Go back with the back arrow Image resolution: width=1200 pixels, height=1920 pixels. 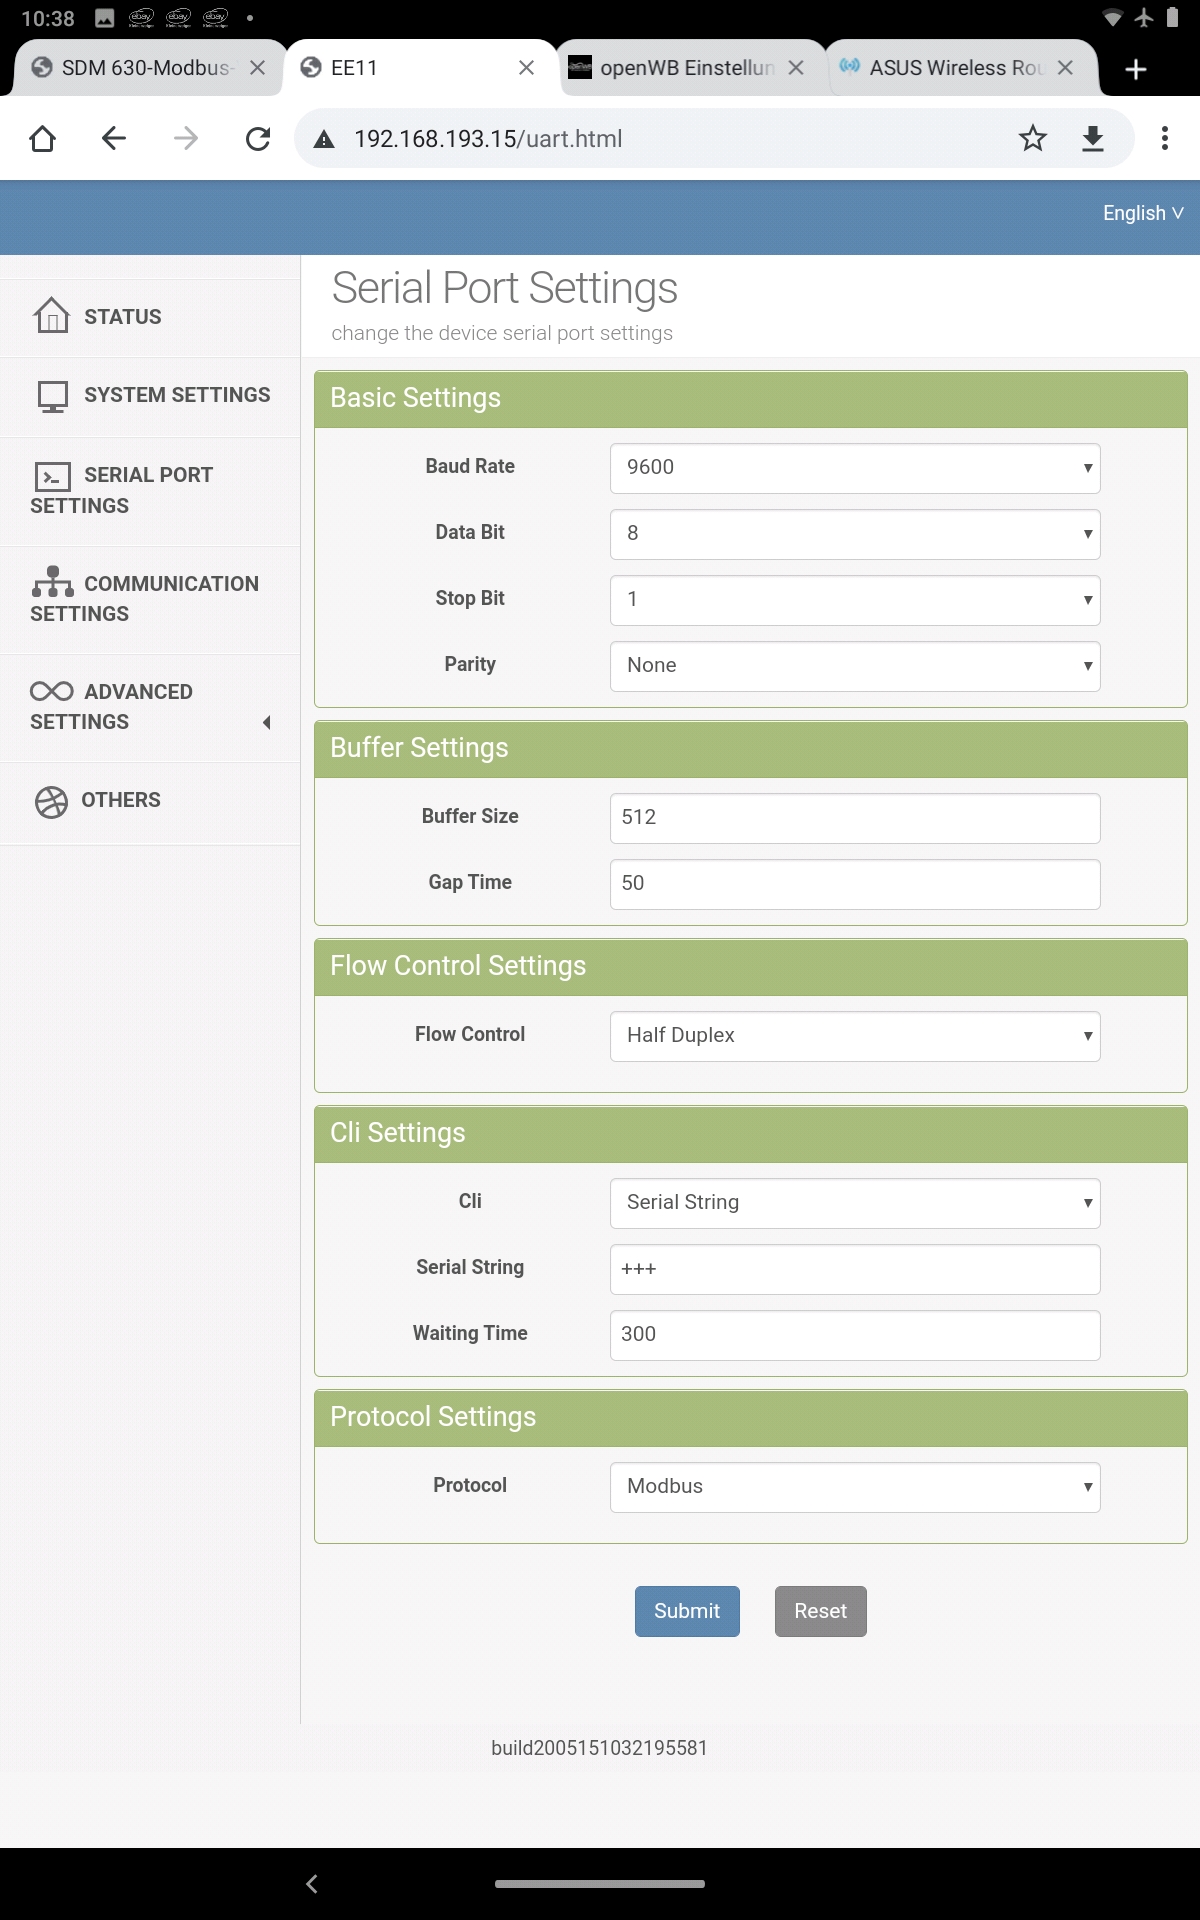(114, 138)
